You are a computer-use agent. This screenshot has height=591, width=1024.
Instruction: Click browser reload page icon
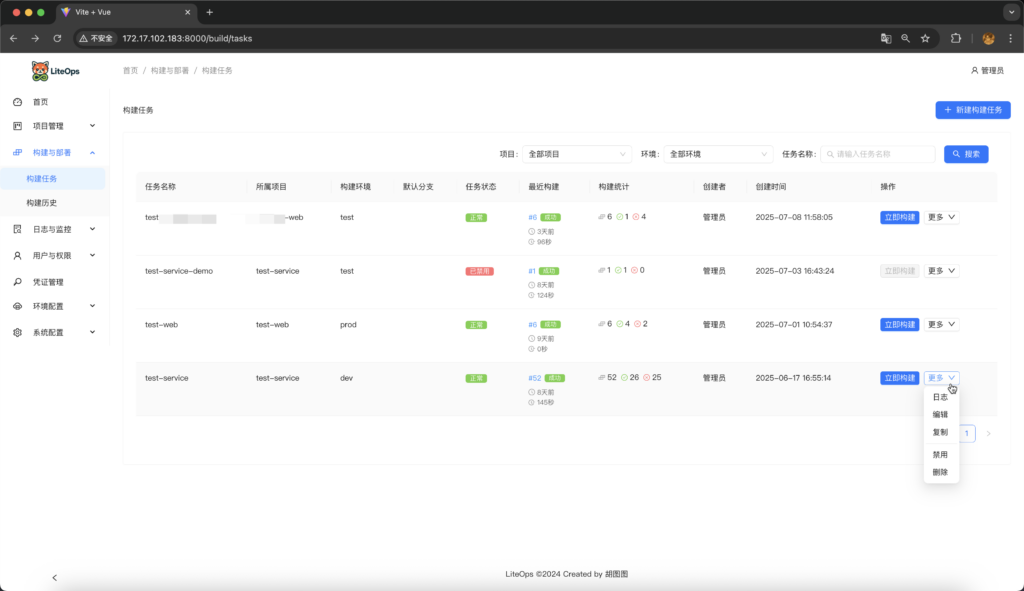[x=57, y=38]
